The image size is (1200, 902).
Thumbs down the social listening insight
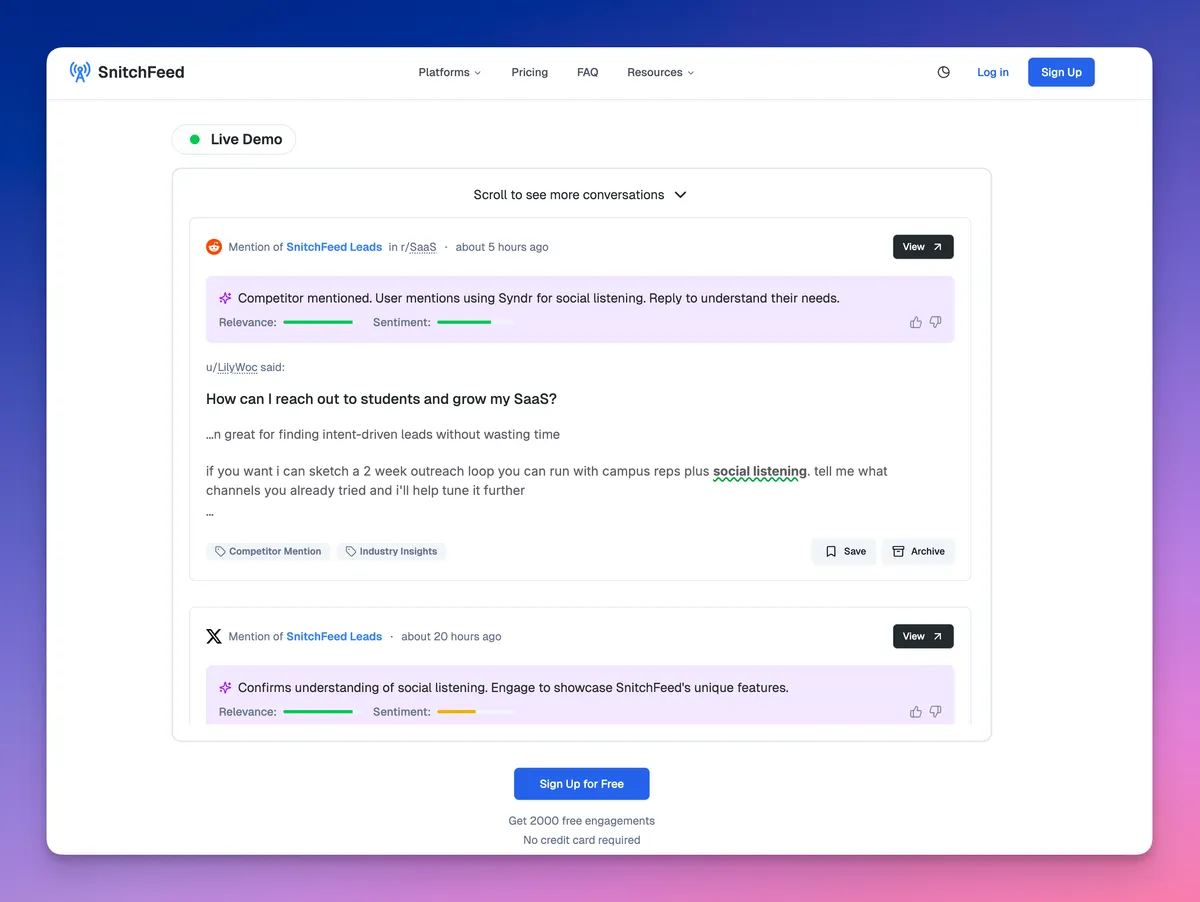[x=936, y=712]
